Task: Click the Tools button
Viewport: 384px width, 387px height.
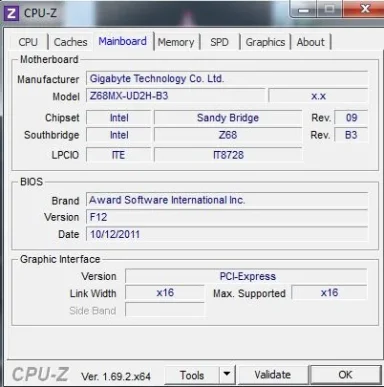Action: point(192,375)
